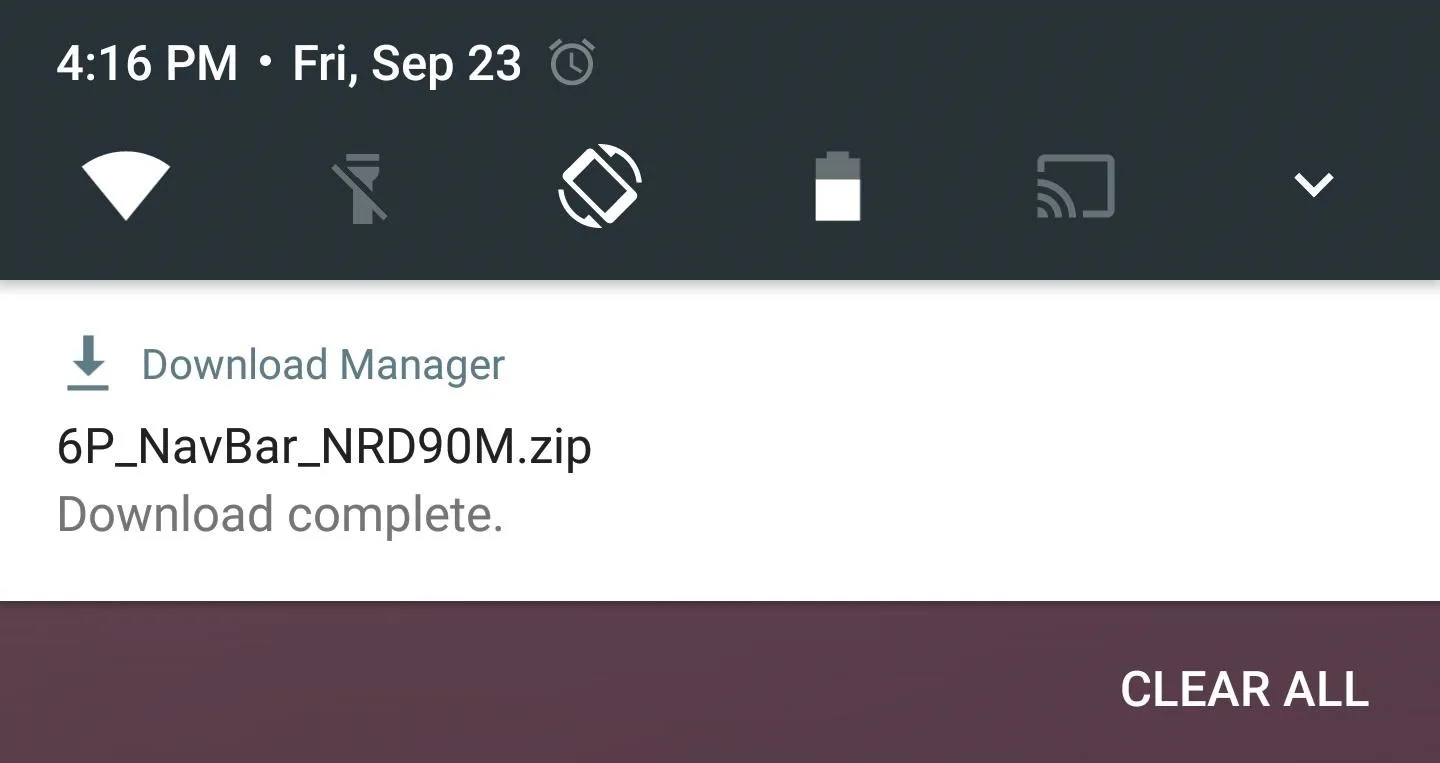Open alarms via the alarm clock icon

click(572, 64)
